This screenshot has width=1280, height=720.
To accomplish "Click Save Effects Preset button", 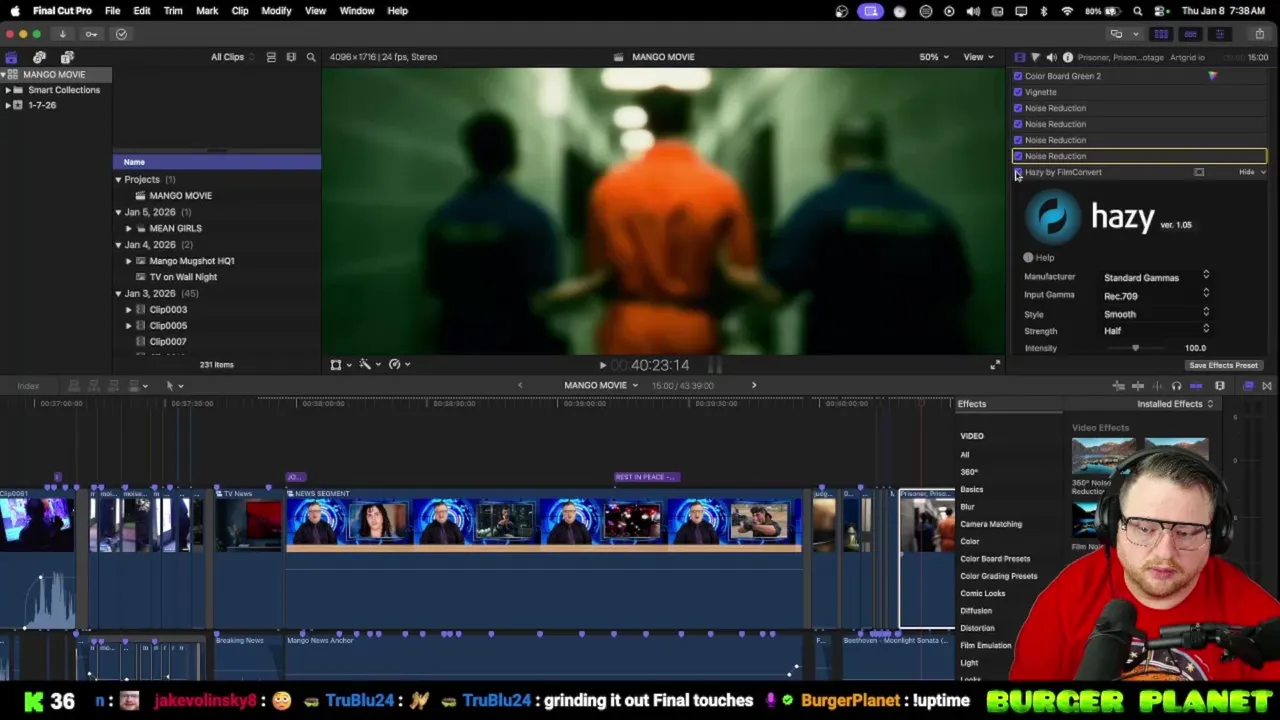I will pos(1223,366).
